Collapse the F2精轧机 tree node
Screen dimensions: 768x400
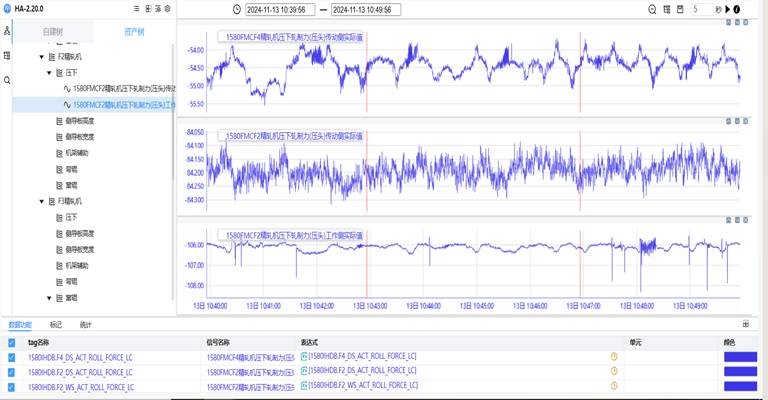[x=41, y=58]
